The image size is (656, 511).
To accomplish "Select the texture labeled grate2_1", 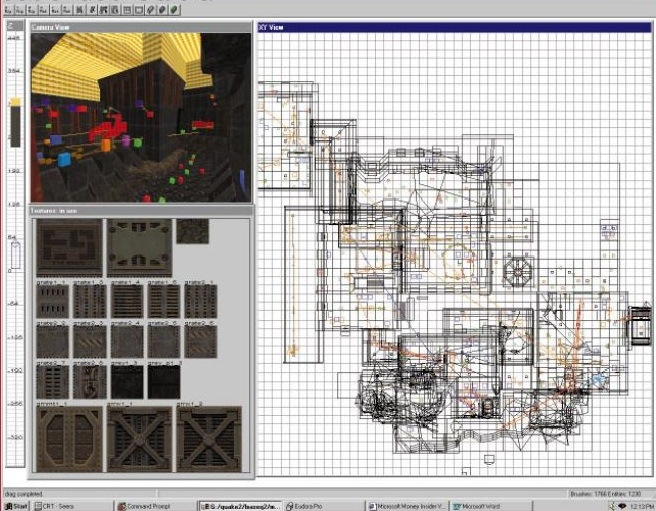I will [201, 301].
